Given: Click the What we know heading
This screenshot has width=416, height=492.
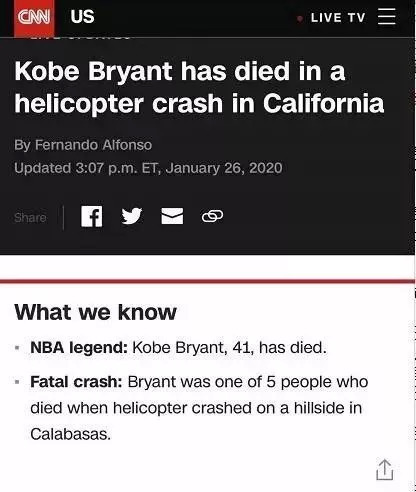Looking at the screenshot, I should point(95,312).
